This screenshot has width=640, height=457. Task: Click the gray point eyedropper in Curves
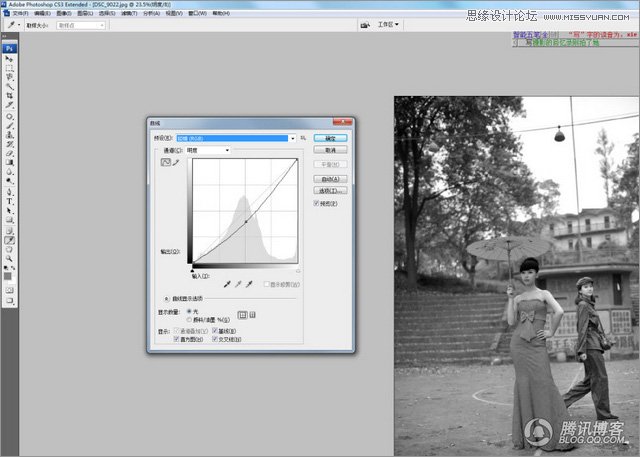[x=238, y=284]
